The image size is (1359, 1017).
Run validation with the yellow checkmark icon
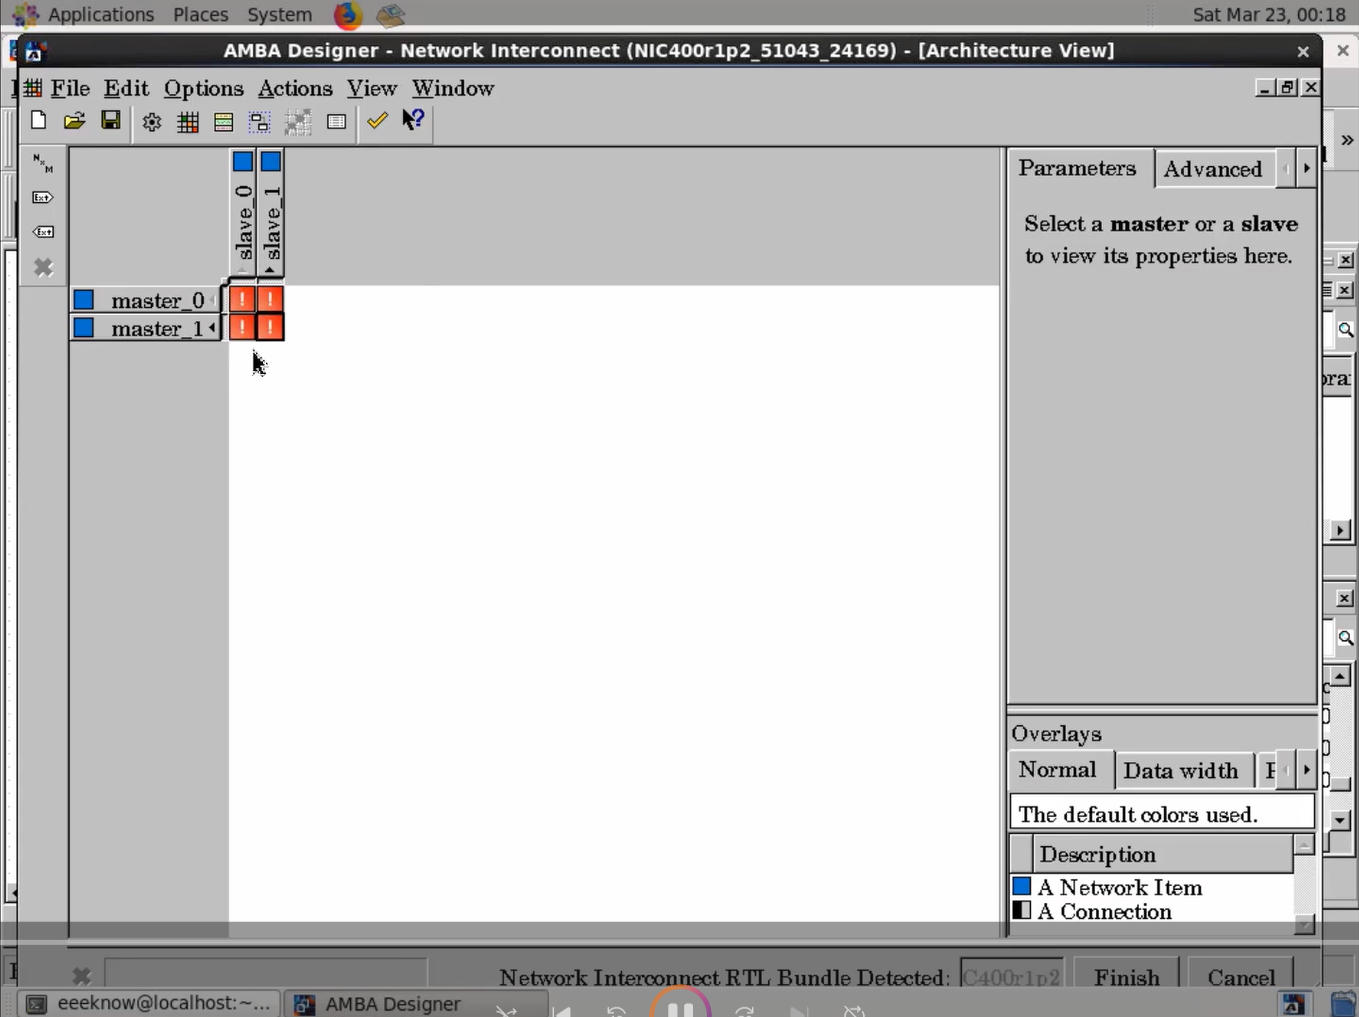377,121
